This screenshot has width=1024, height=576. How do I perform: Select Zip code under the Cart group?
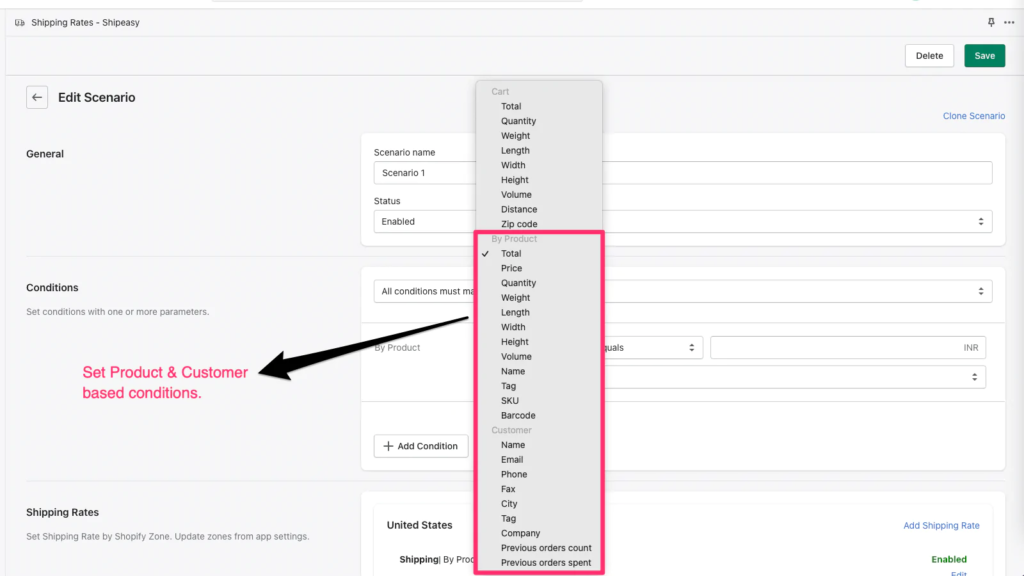519,224
